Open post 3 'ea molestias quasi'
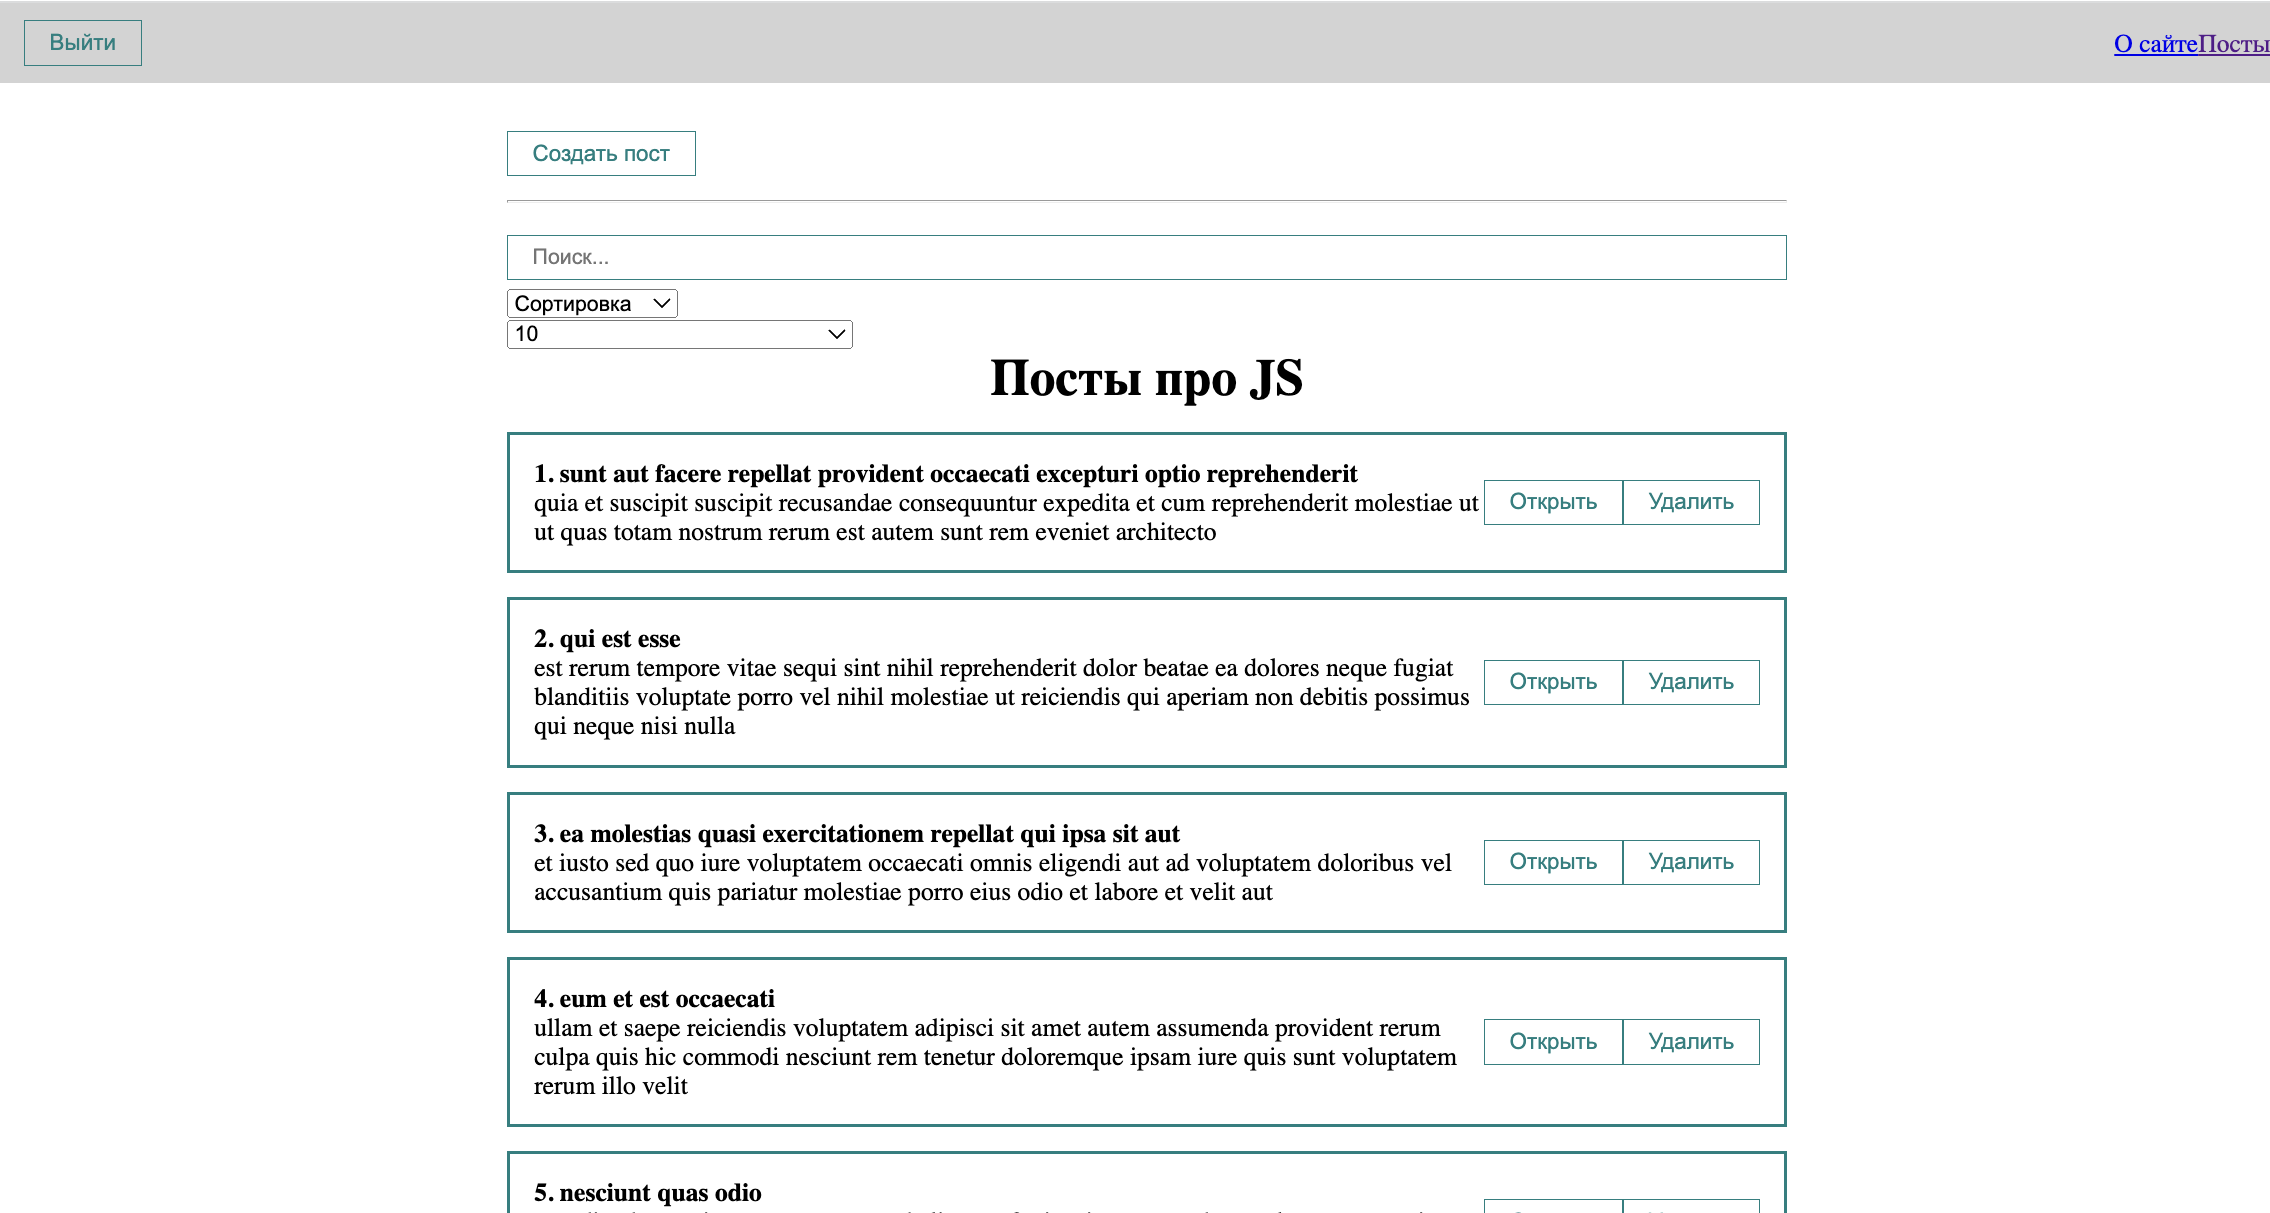 pos(1552,862)
